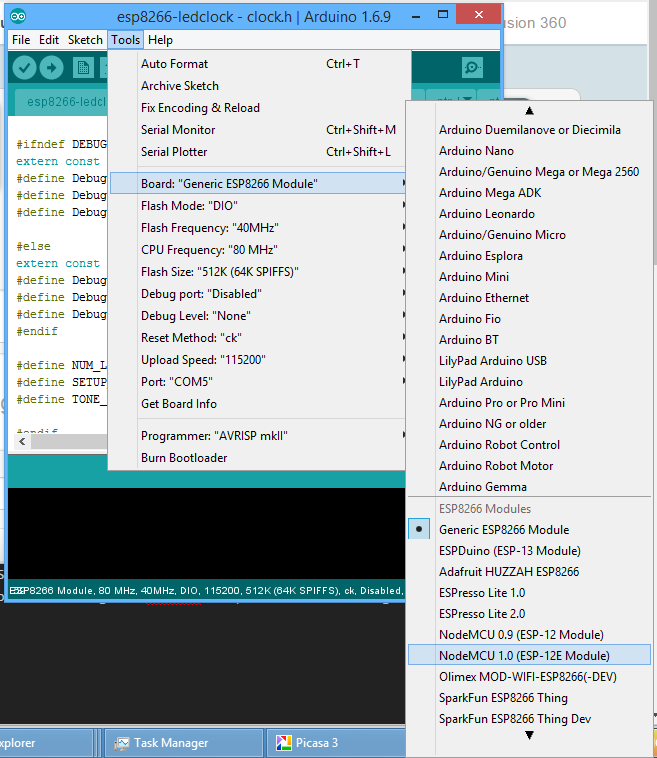Expand Flash Mode: DIO submenu
Image resolution: width=657 pixels, height=758 pixels.
258,206
